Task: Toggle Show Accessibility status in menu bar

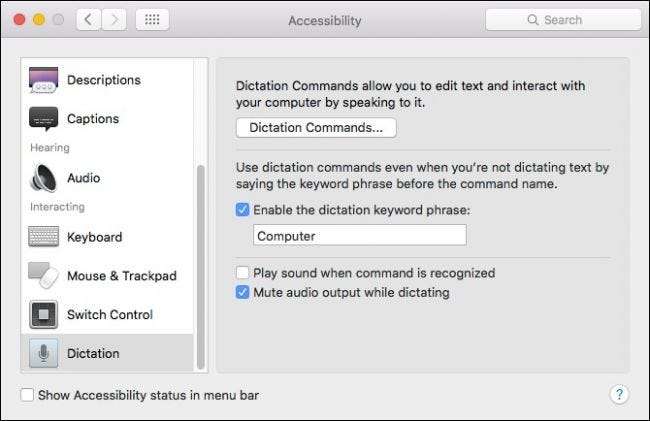Action: point(27,395)
